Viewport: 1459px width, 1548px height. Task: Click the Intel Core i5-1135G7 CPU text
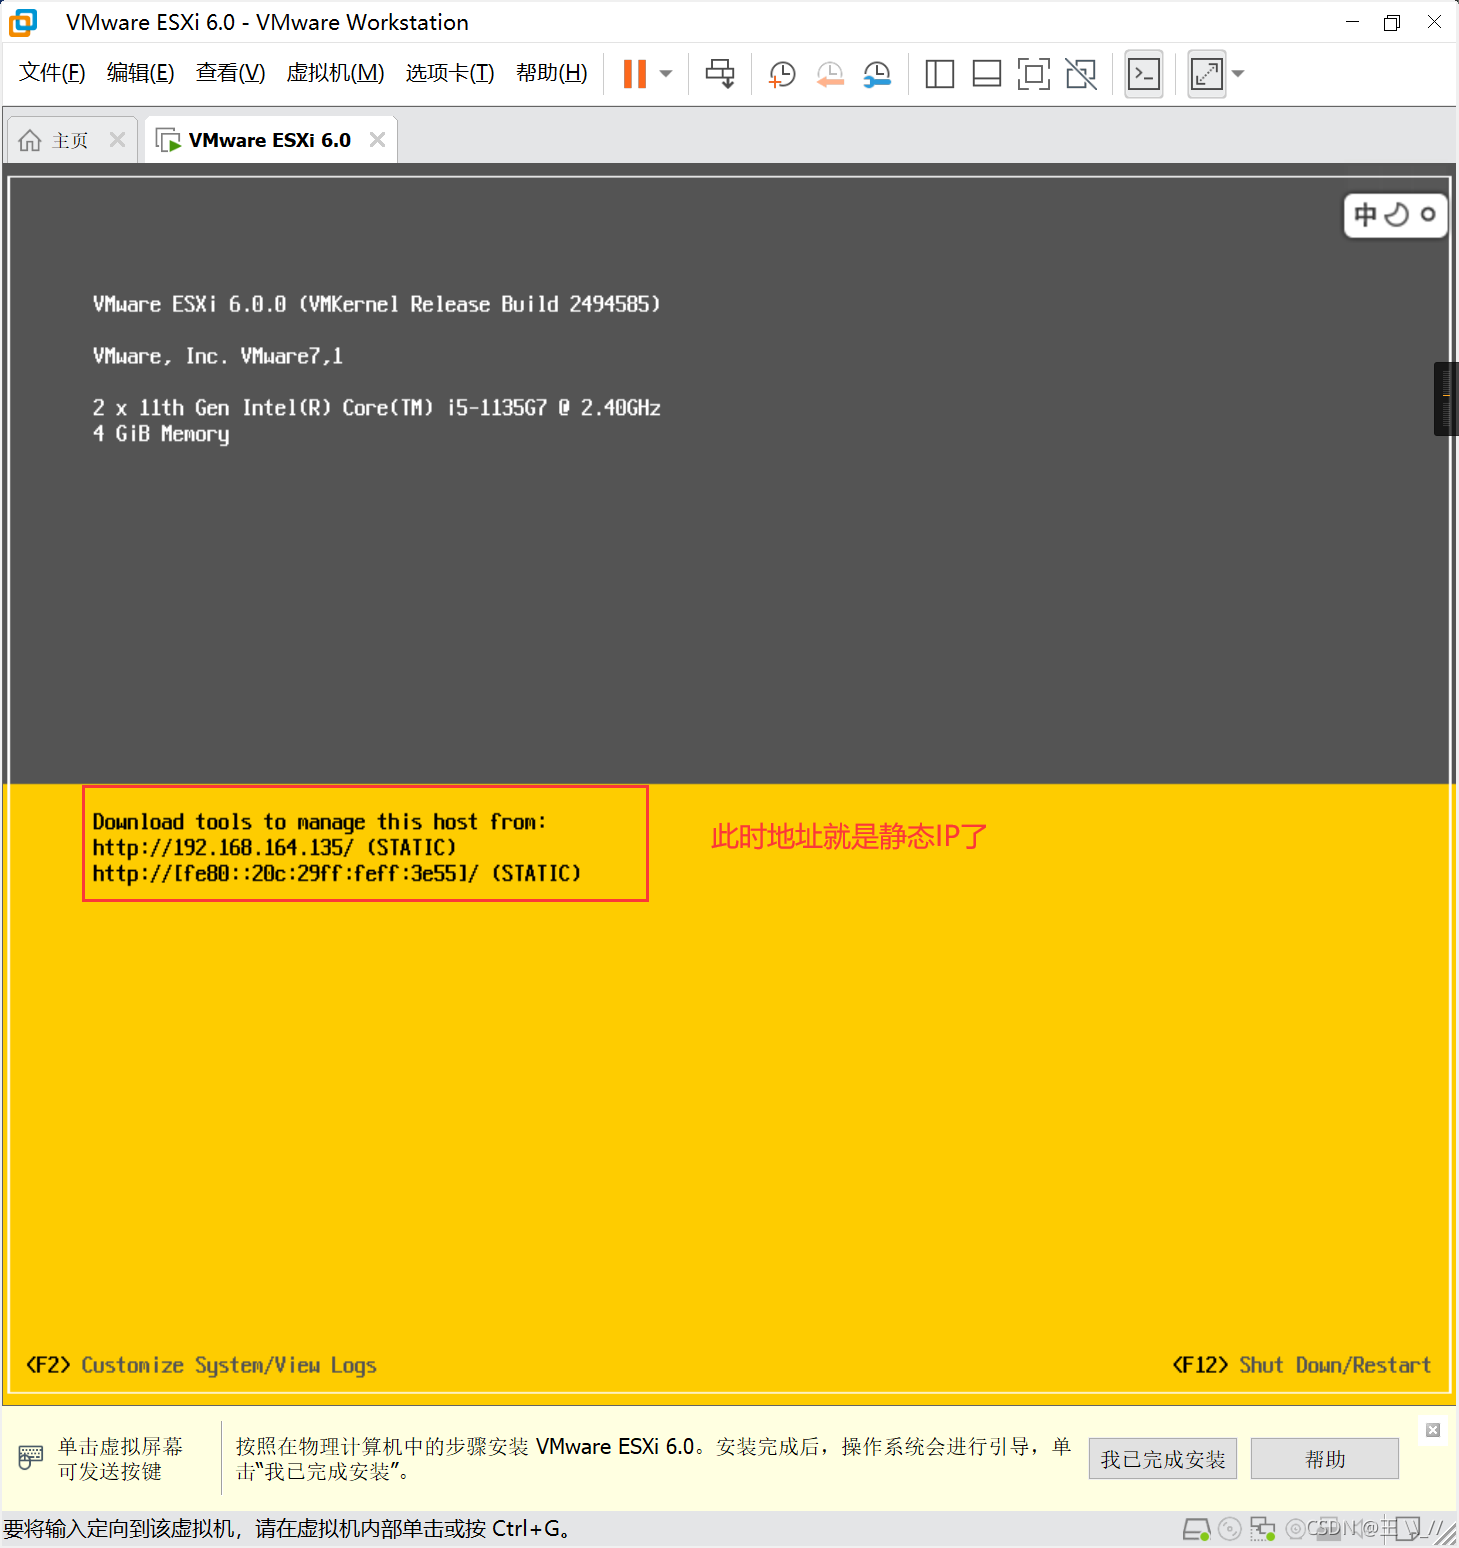[x=376, y=408]
